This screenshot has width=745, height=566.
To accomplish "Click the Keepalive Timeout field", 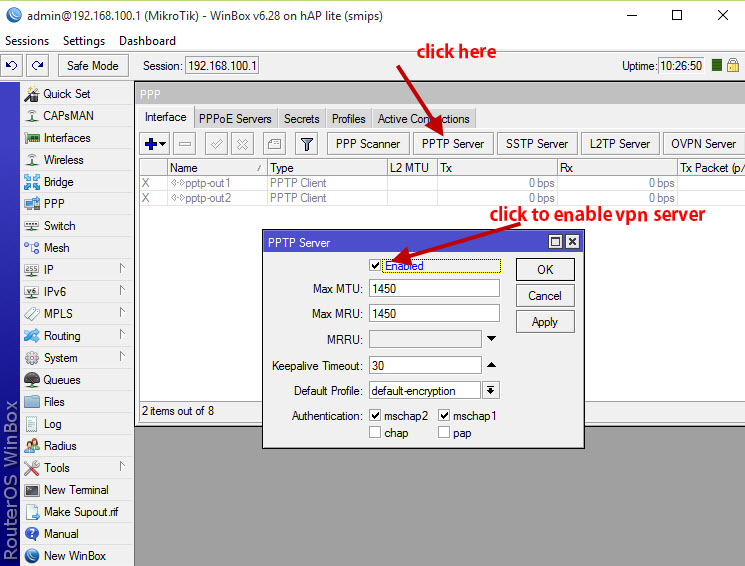I will (x=425, y=365).
